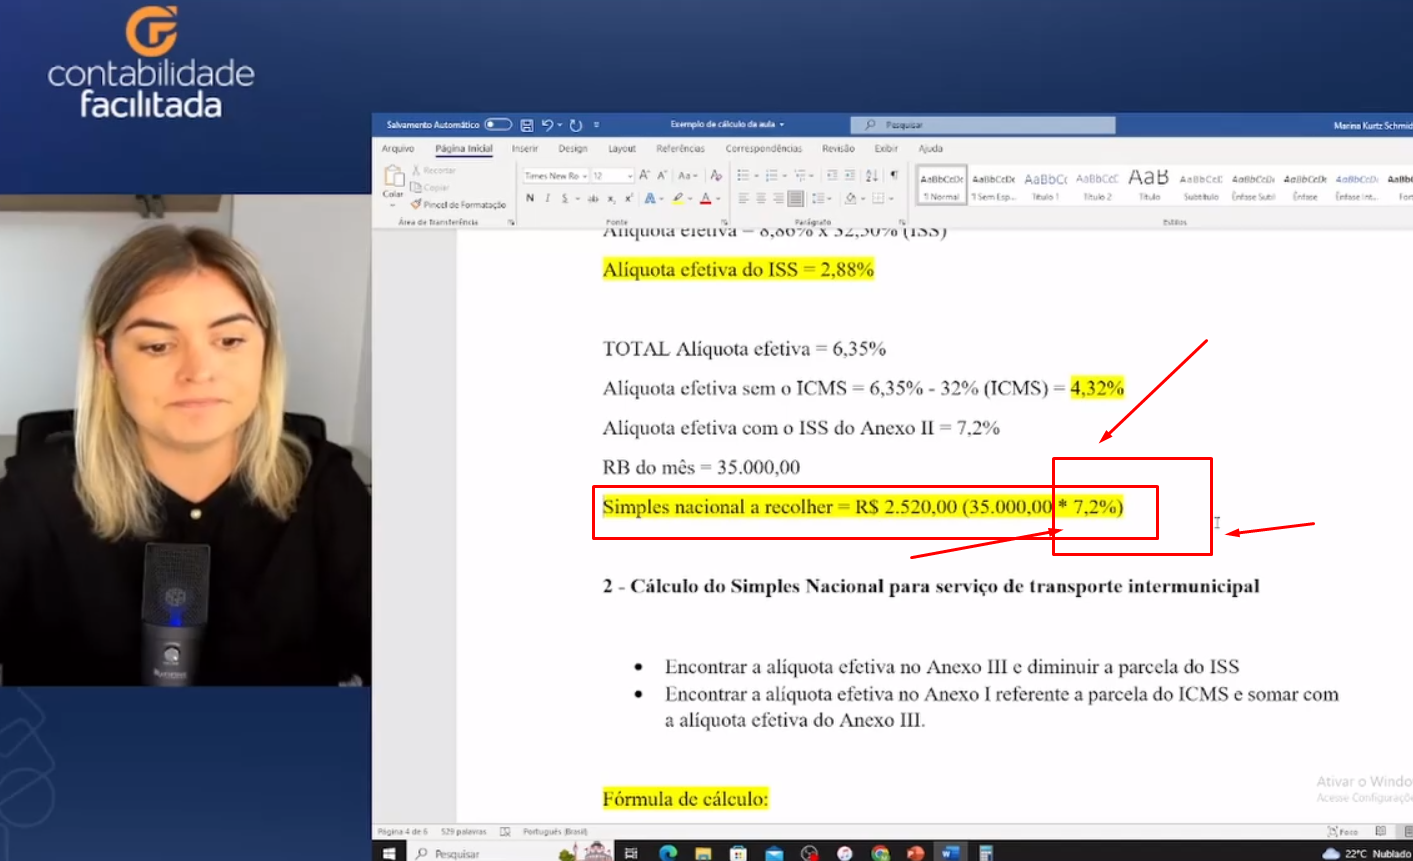
Task: Apply the Título 1 style
Action: click(x=1045, y=185)
